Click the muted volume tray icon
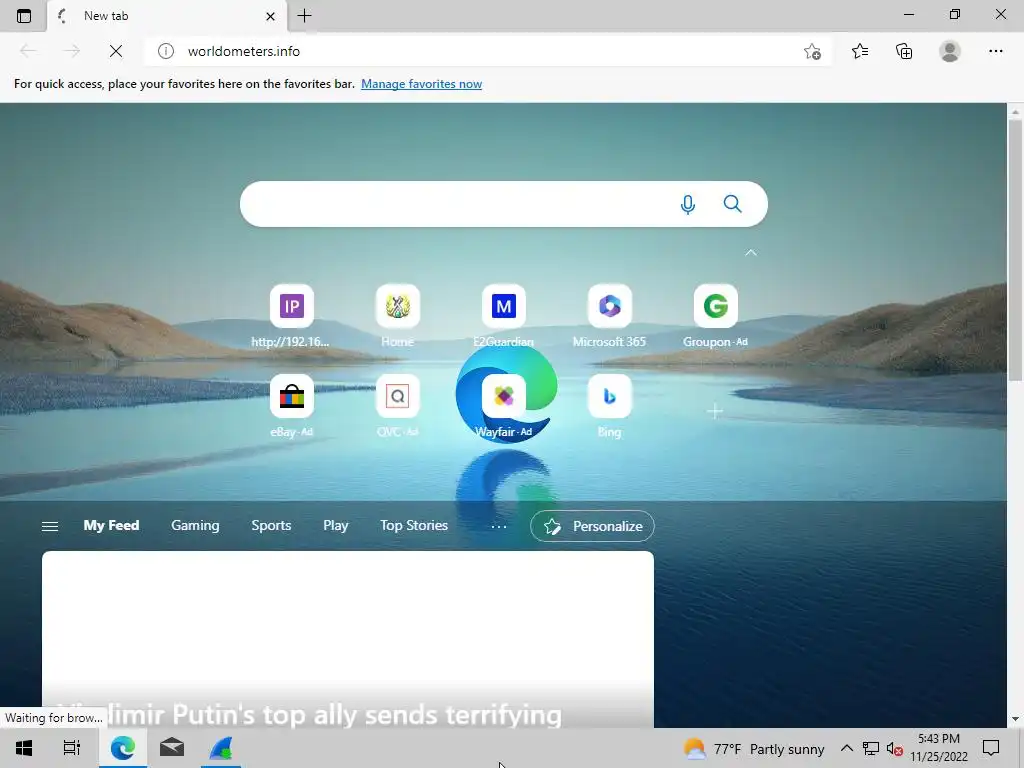Screen dimensions: 1024x768 (895, 749)
